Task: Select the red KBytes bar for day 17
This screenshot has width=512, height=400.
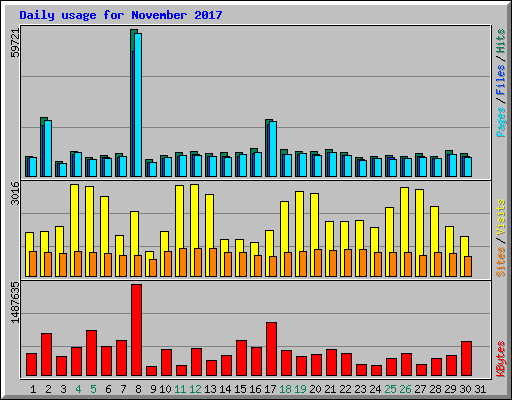Action: 271,349
